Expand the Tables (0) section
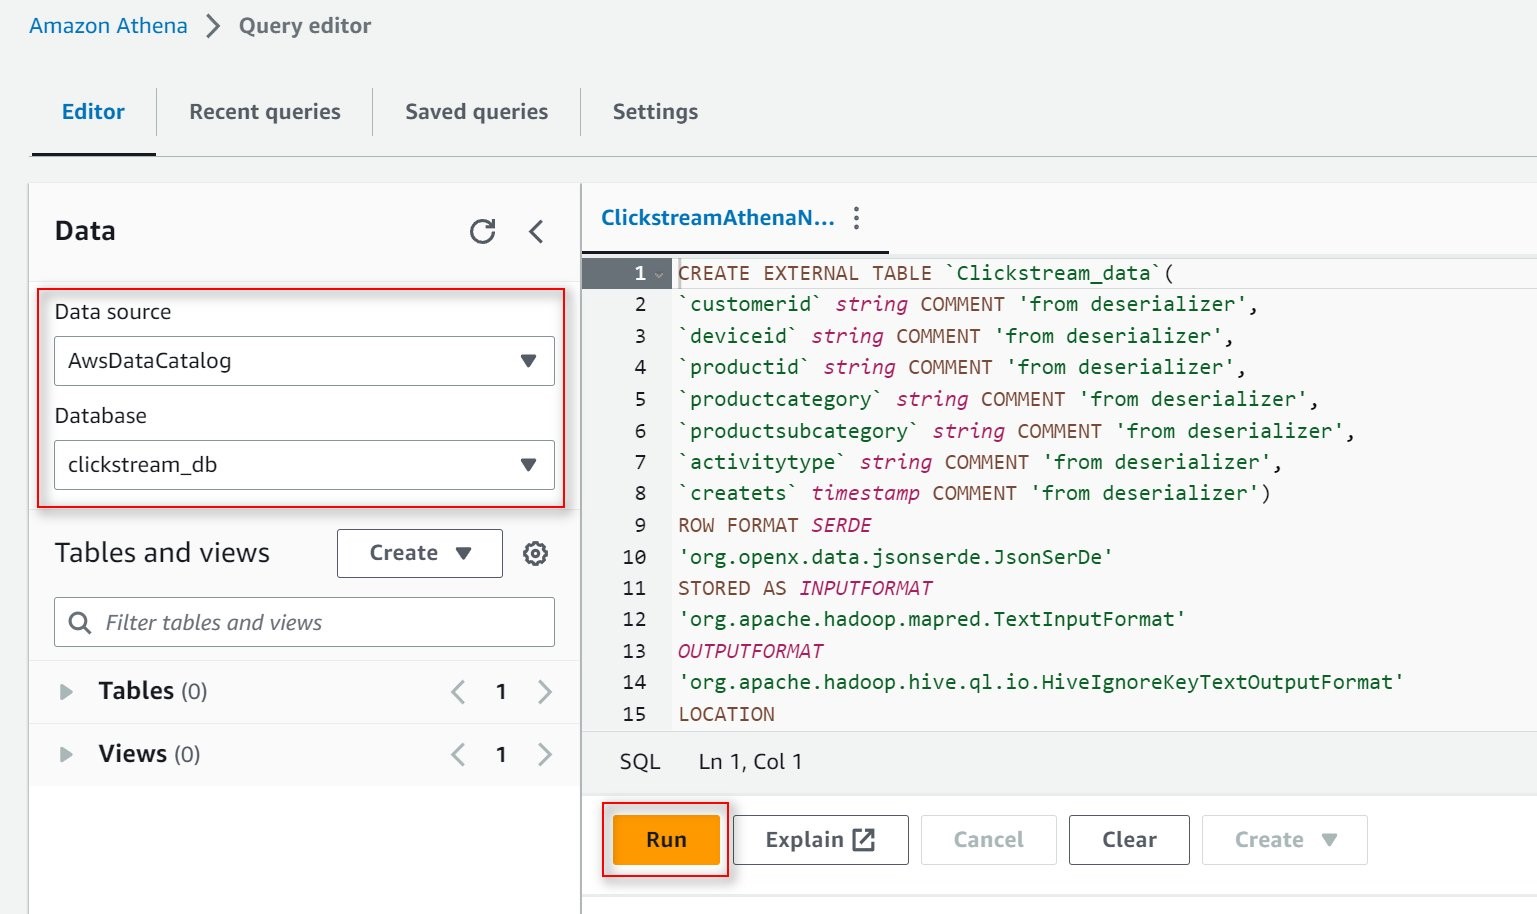Image resolution: width=1537 pixels, height=914 pixels. click(65, 691)
